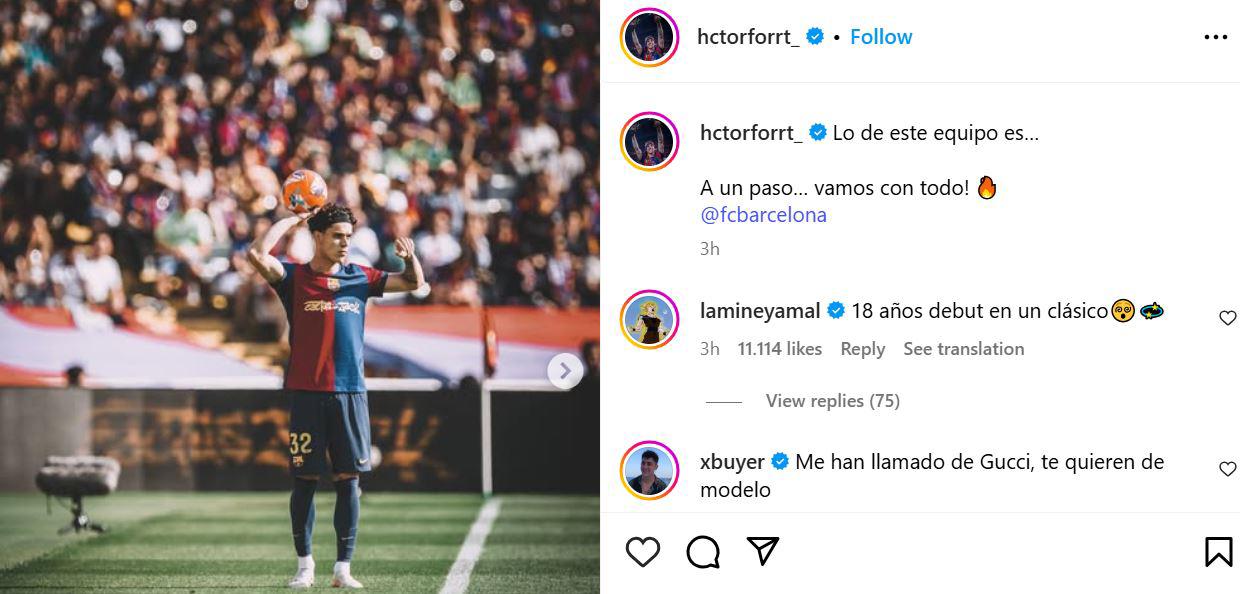The width and height of the screenshot is (1240, 594).
Task: View the 11.114 likes on comment
Action: tap(779, 349)
